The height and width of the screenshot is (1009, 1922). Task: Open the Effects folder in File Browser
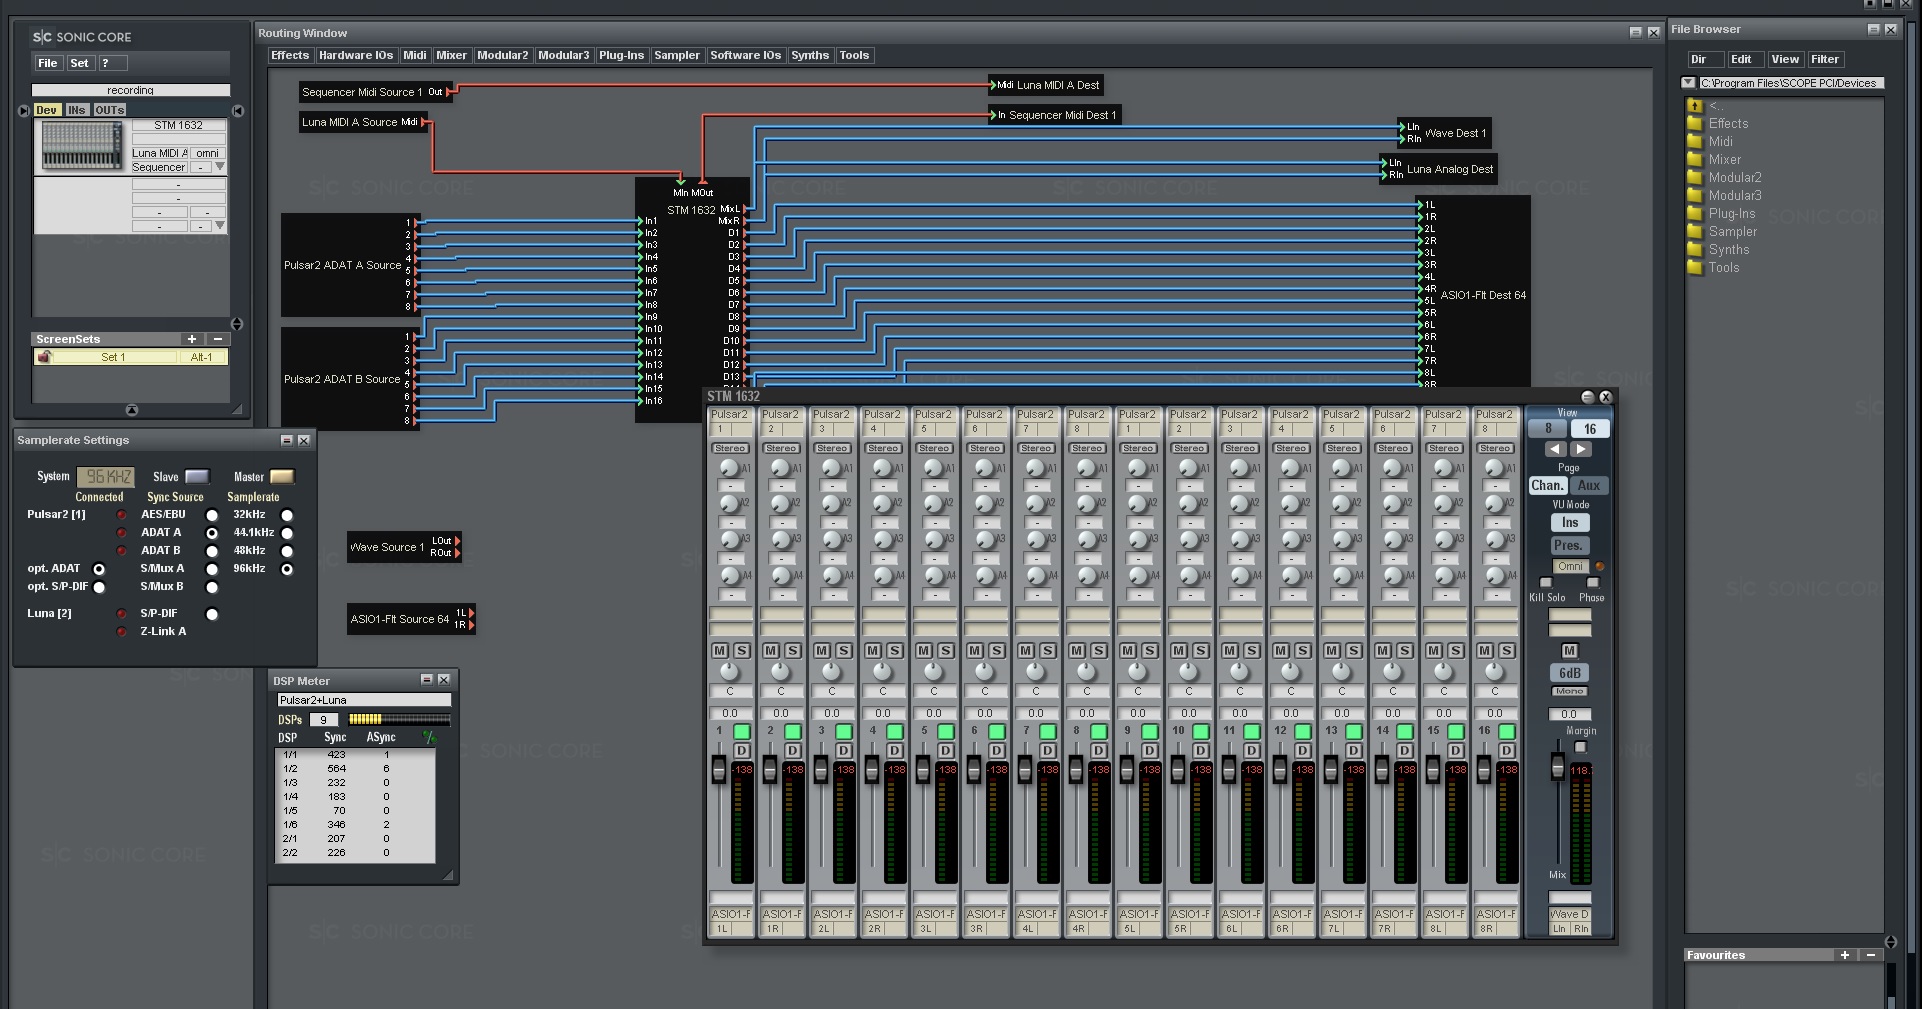coord(1729,123)
